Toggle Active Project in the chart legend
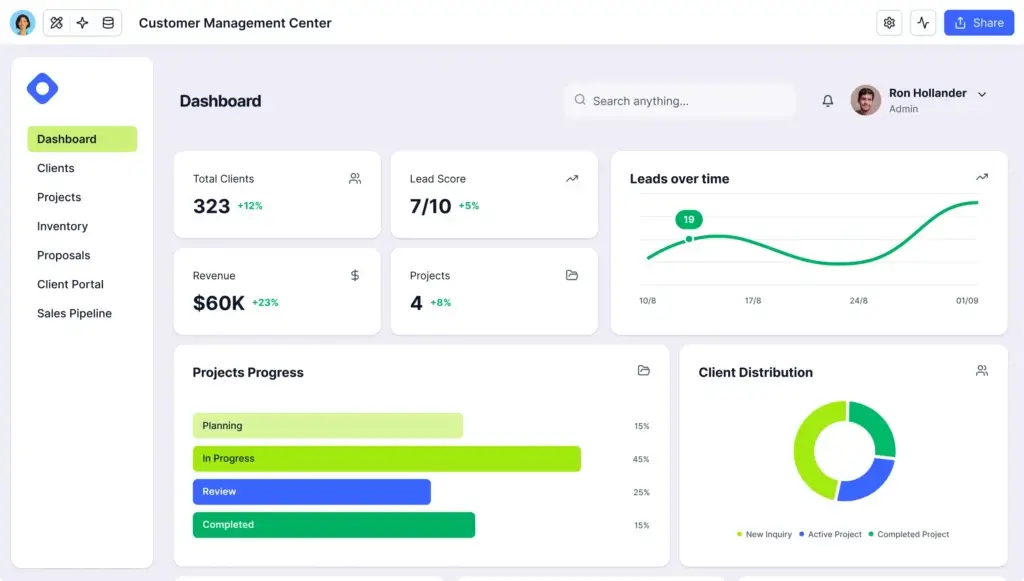 (831, 534)
